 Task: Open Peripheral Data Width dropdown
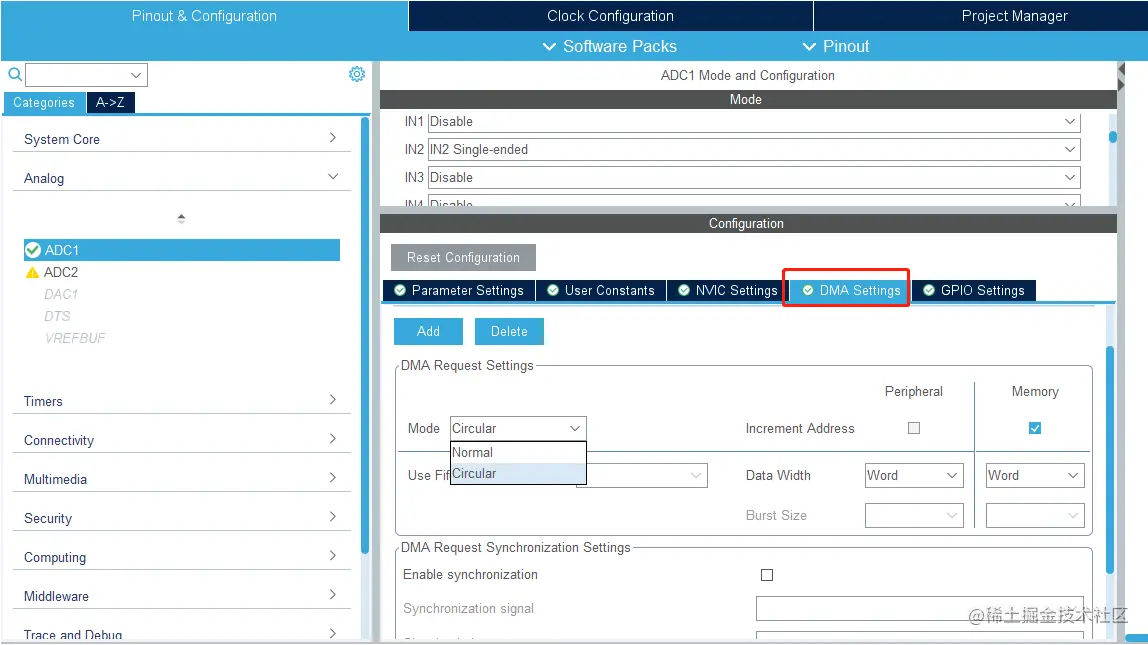click(914, 475)
